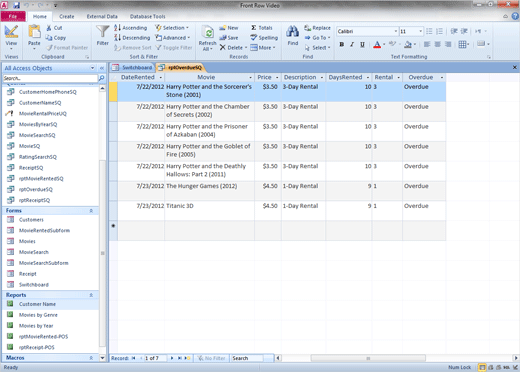Create a New record from the ribbon
This screenshot has width=520, height=372.
[229, 28]
